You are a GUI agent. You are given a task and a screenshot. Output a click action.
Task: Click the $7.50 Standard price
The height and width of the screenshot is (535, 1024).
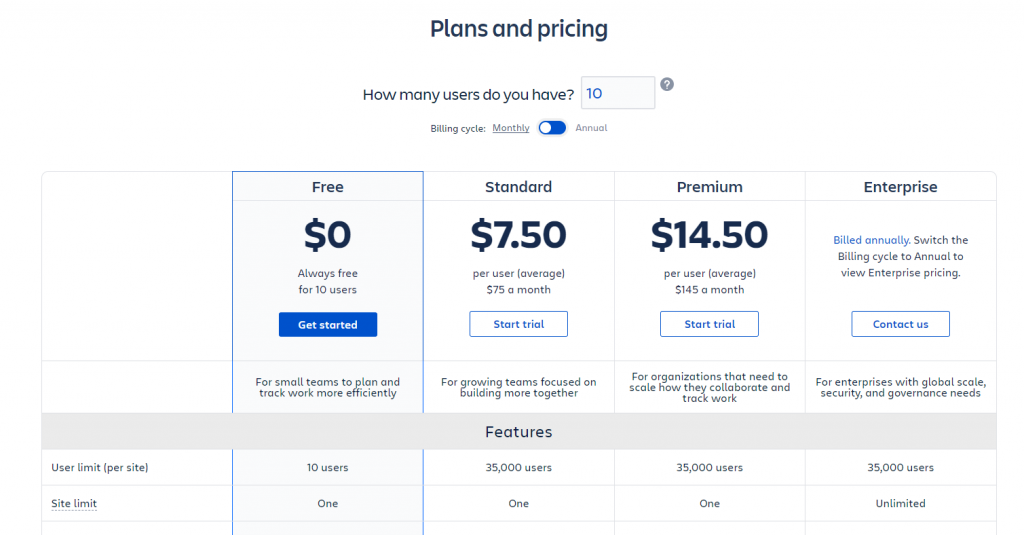point(519,235)
